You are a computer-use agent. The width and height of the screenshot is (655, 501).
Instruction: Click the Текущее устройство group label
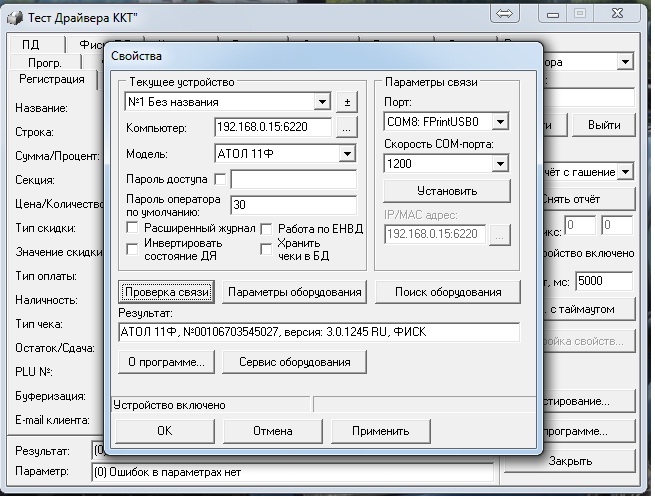pos(182,82)
